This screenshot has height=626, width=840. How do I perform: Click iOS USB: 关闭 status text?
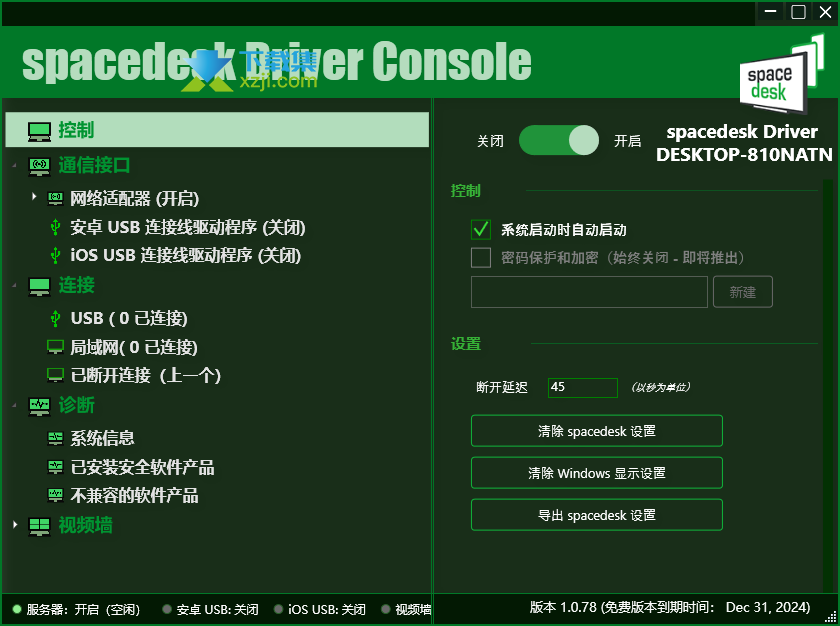[x=327, y=609]
